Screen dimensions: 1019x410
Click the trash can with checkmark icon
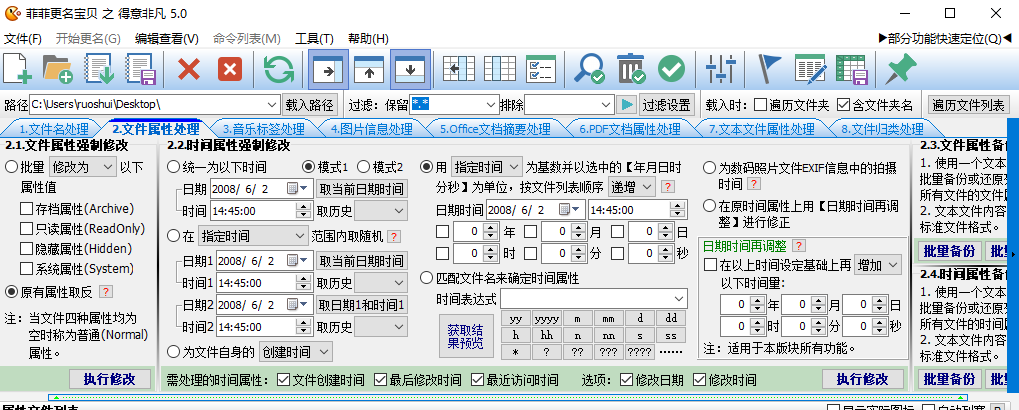pos(630,69)
